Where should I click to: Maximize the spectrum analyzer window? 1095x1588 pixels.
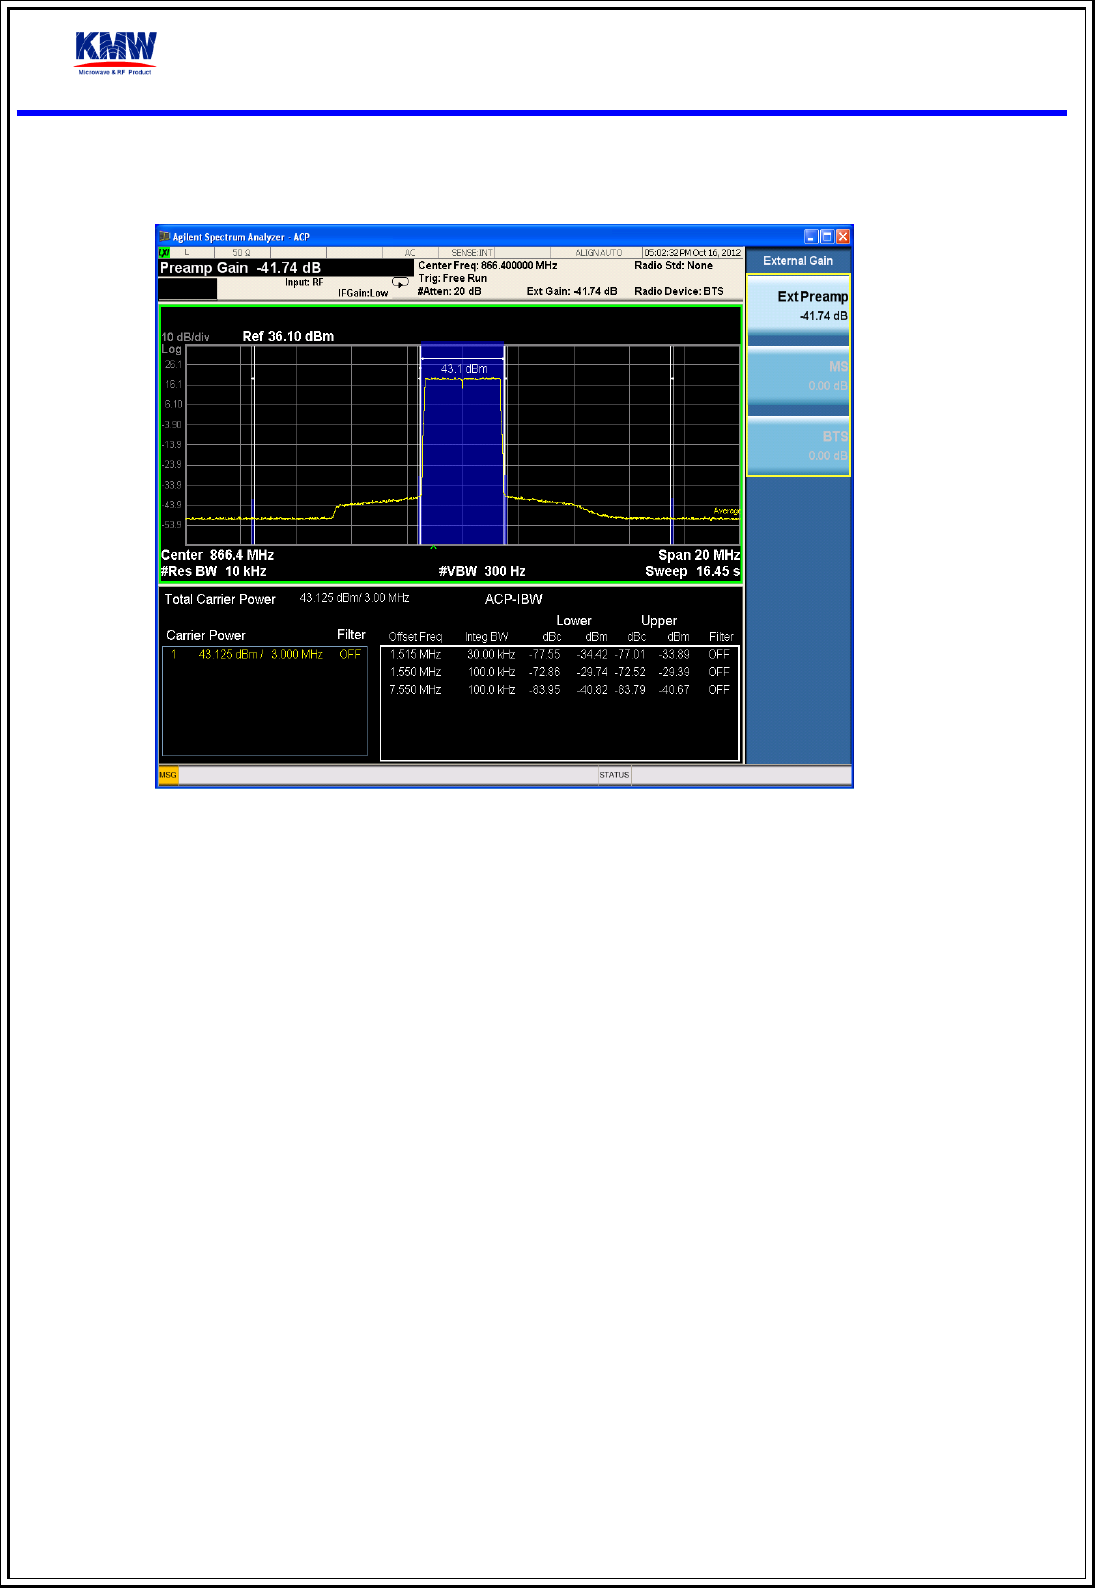tap(827, 237)
